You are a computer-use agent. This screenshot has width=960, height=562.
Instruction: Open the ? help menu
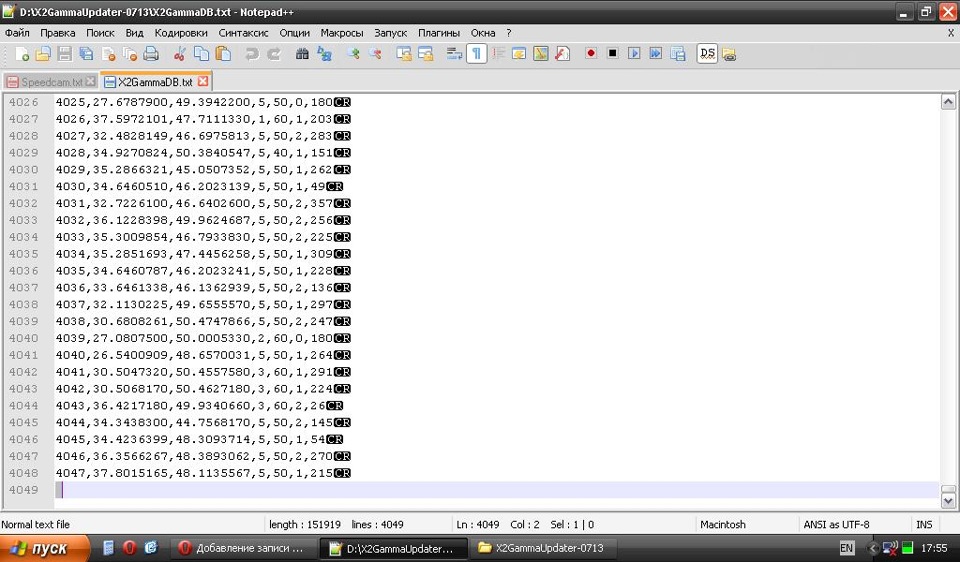(x=508, y=33)
